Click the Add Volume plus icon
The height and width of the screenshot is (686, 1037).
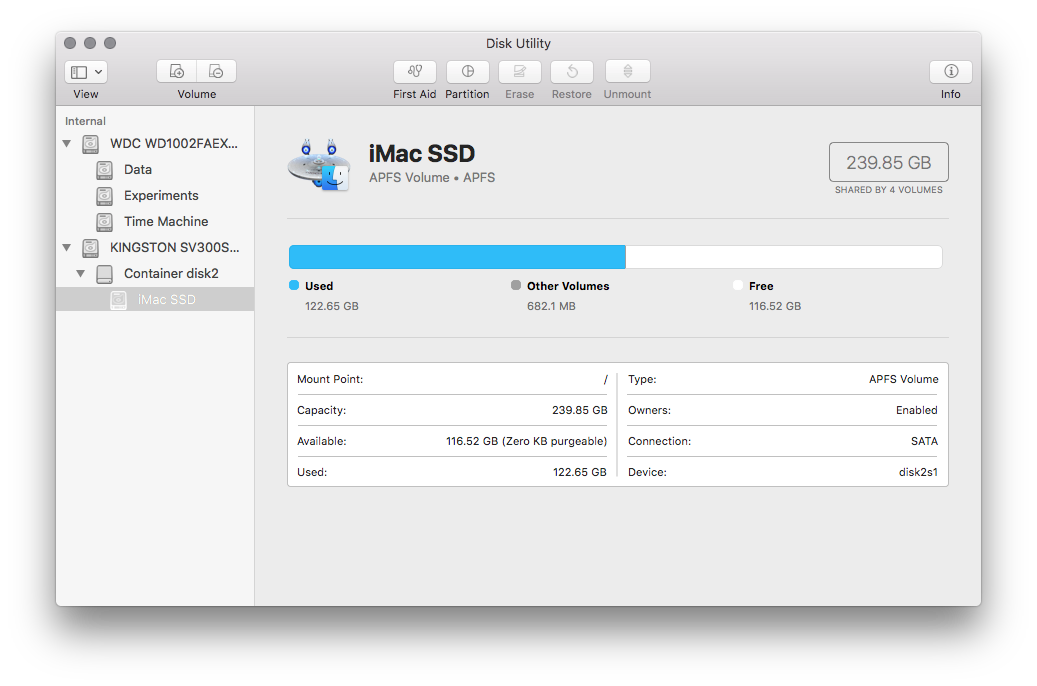coord(177,71)
